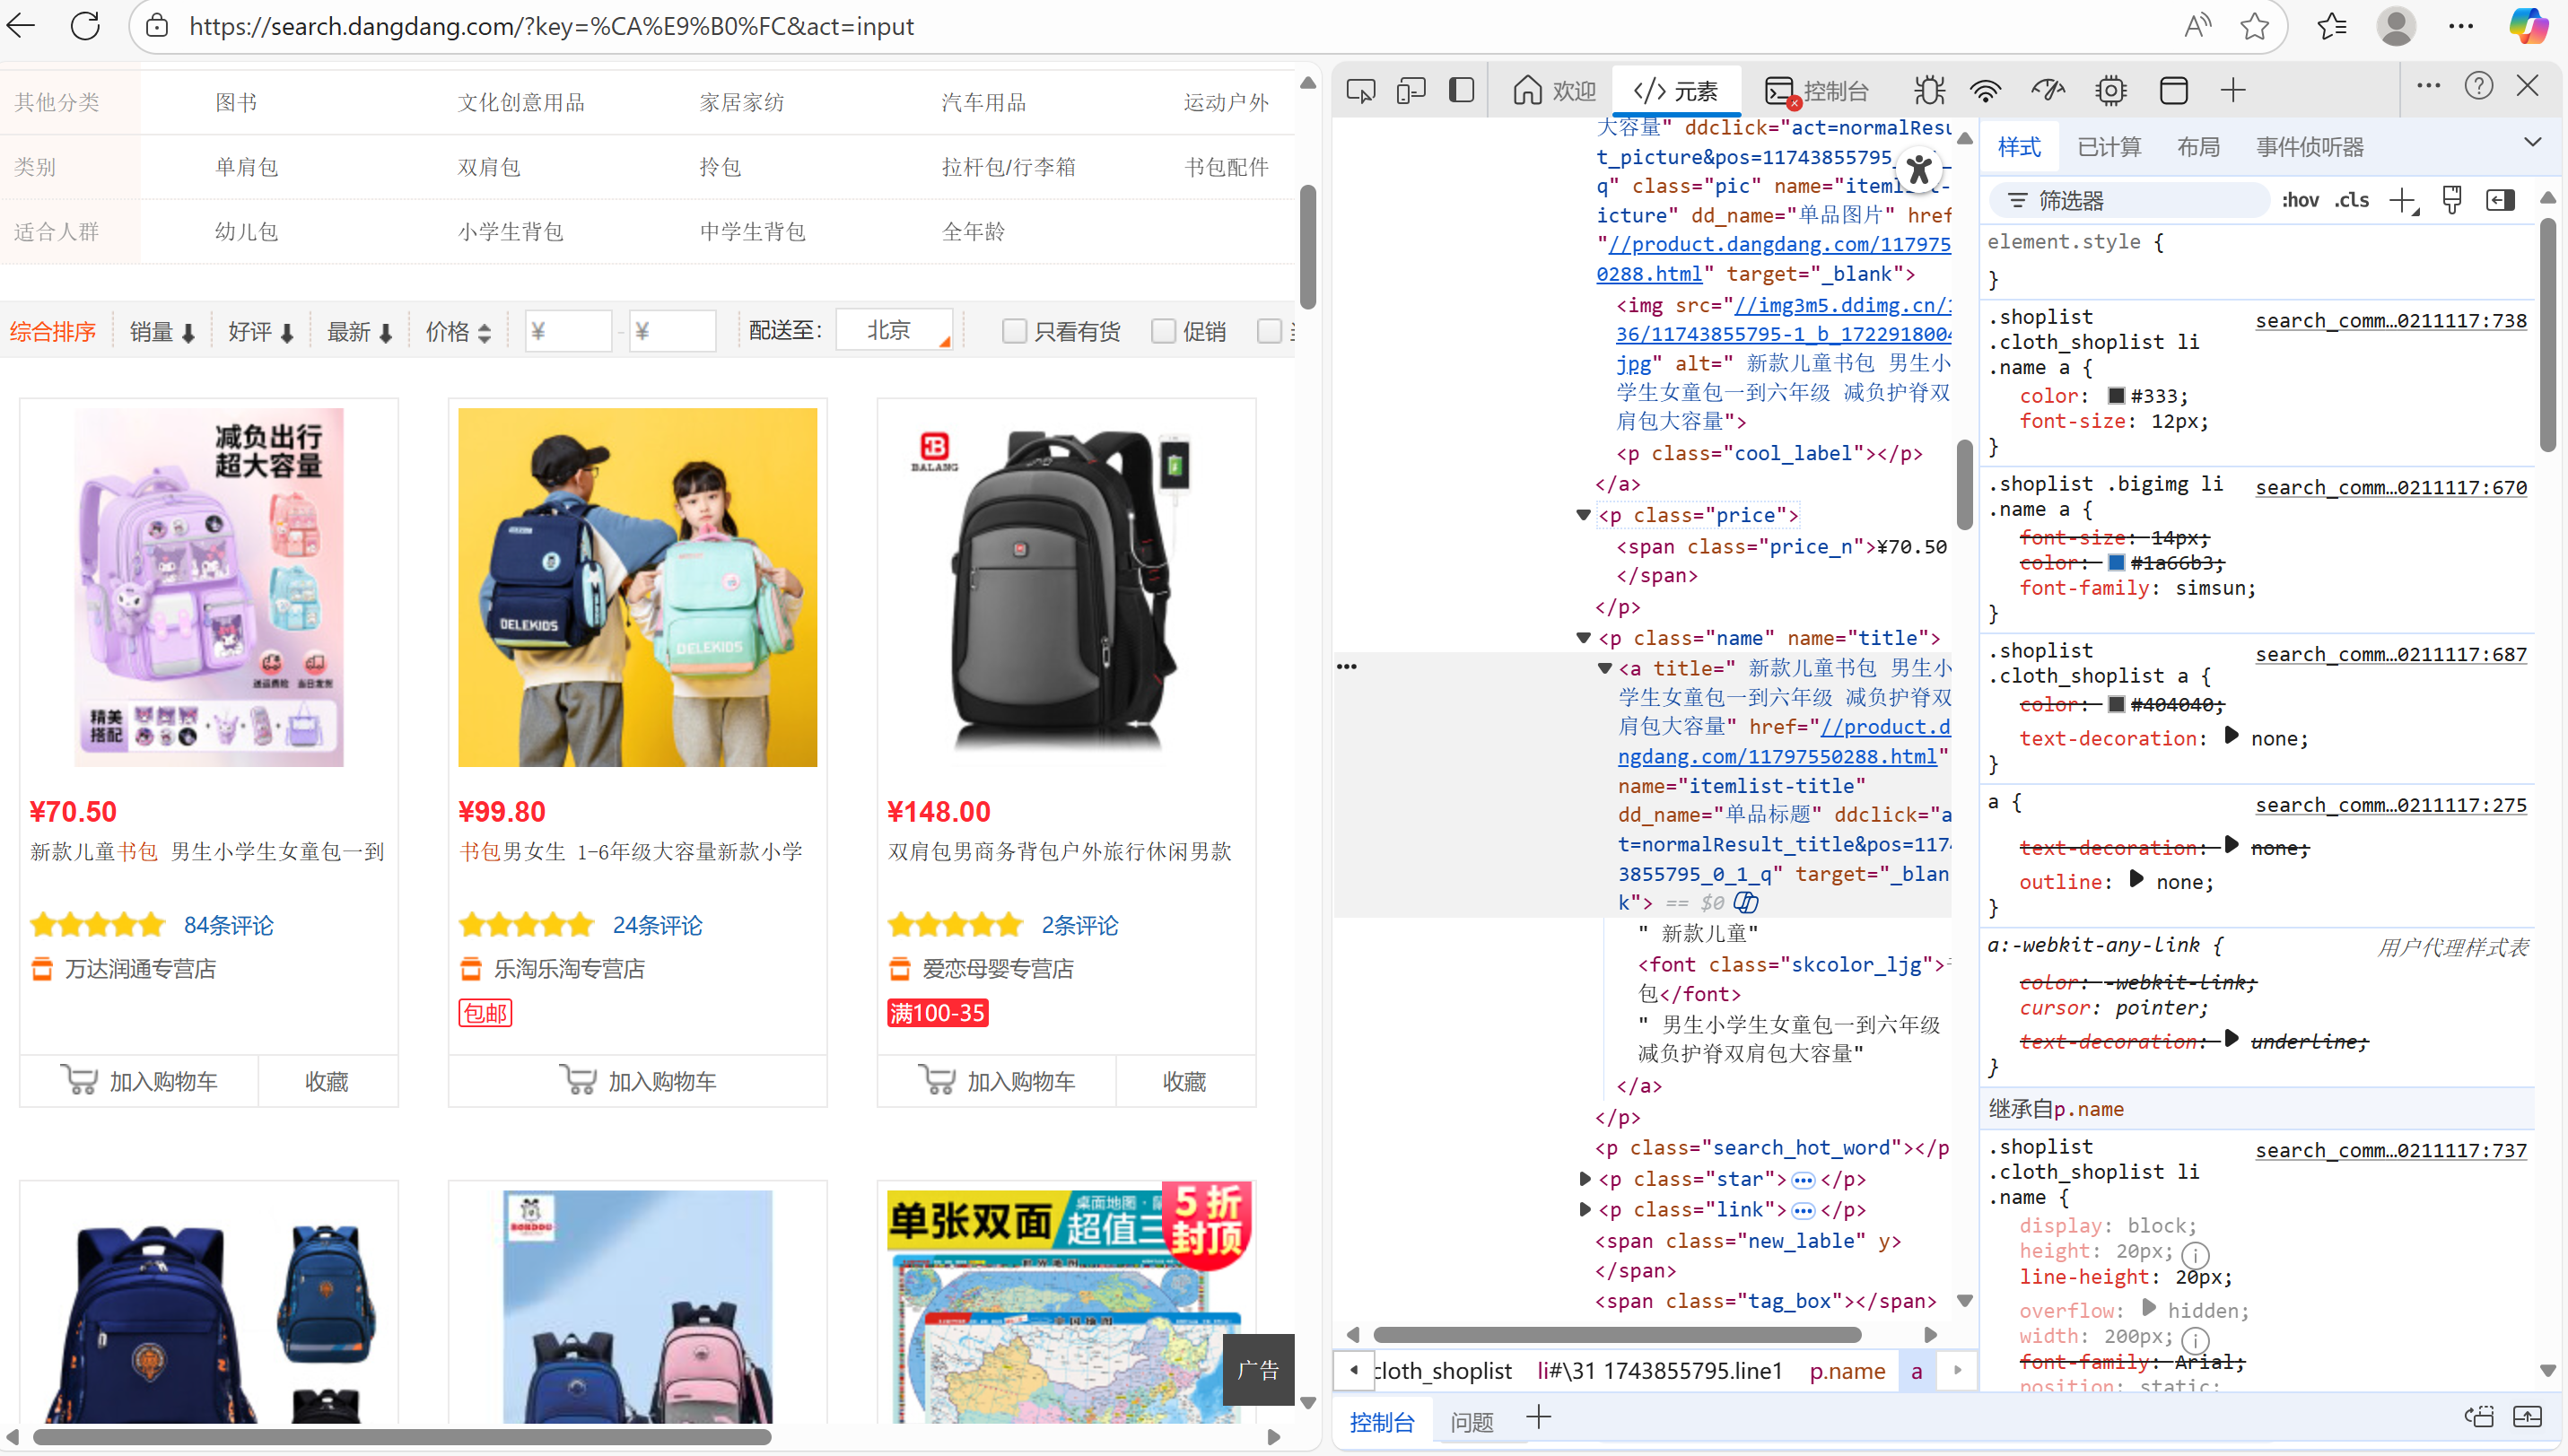Screen dimensions: 2568x1456
Task: Toggle the .cls class editor
Action: pyautogui.click(x=2351, y=200)
